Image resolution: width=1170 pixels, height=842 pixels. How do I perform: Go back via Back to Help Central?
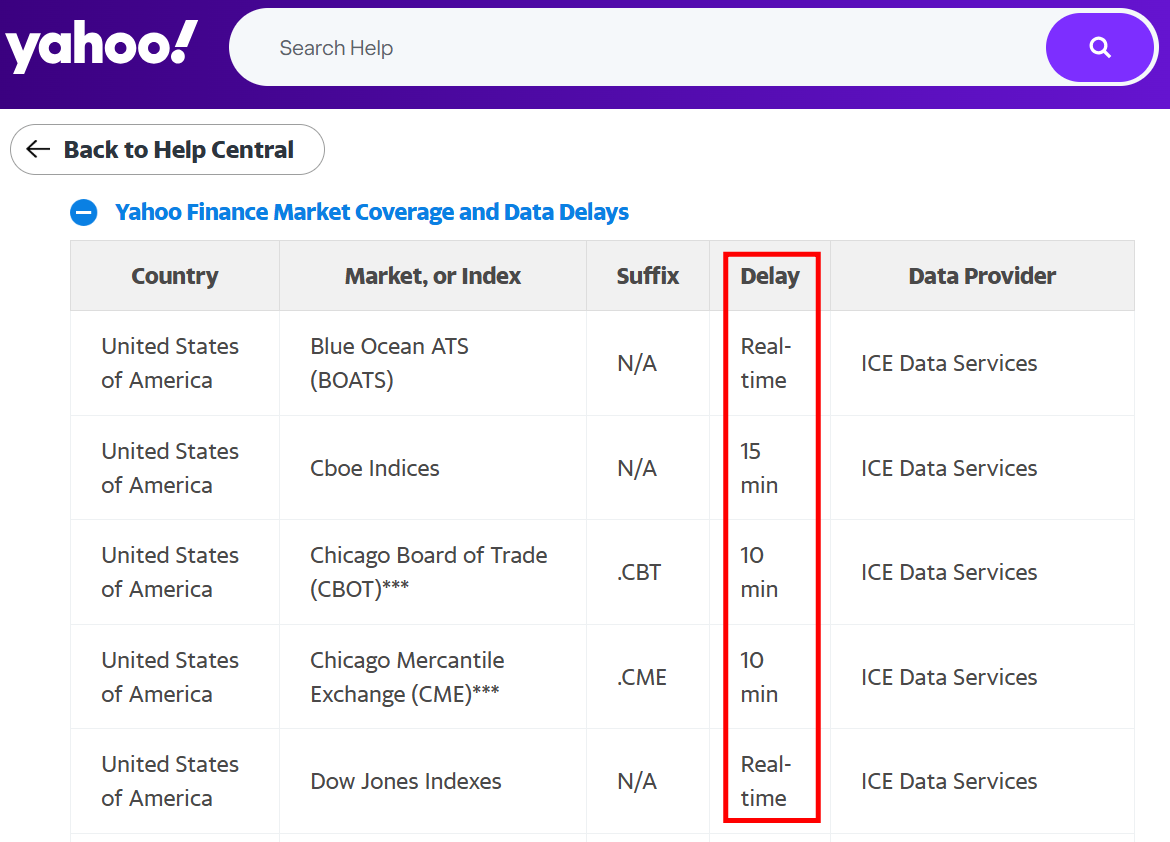[167, 149]
